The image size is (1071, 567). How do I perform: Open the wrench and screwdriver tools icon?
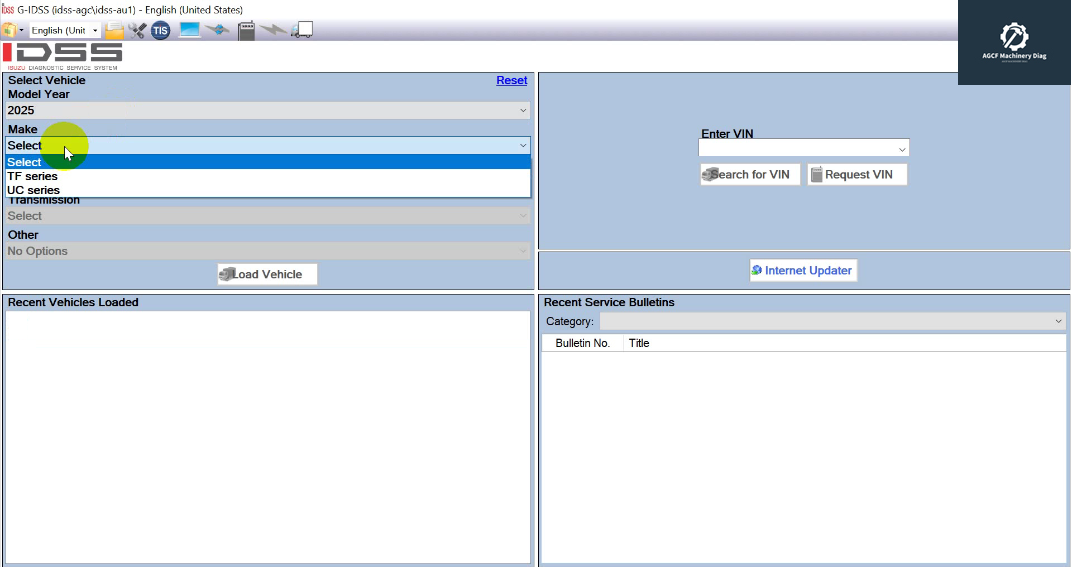tap(137, 30)
